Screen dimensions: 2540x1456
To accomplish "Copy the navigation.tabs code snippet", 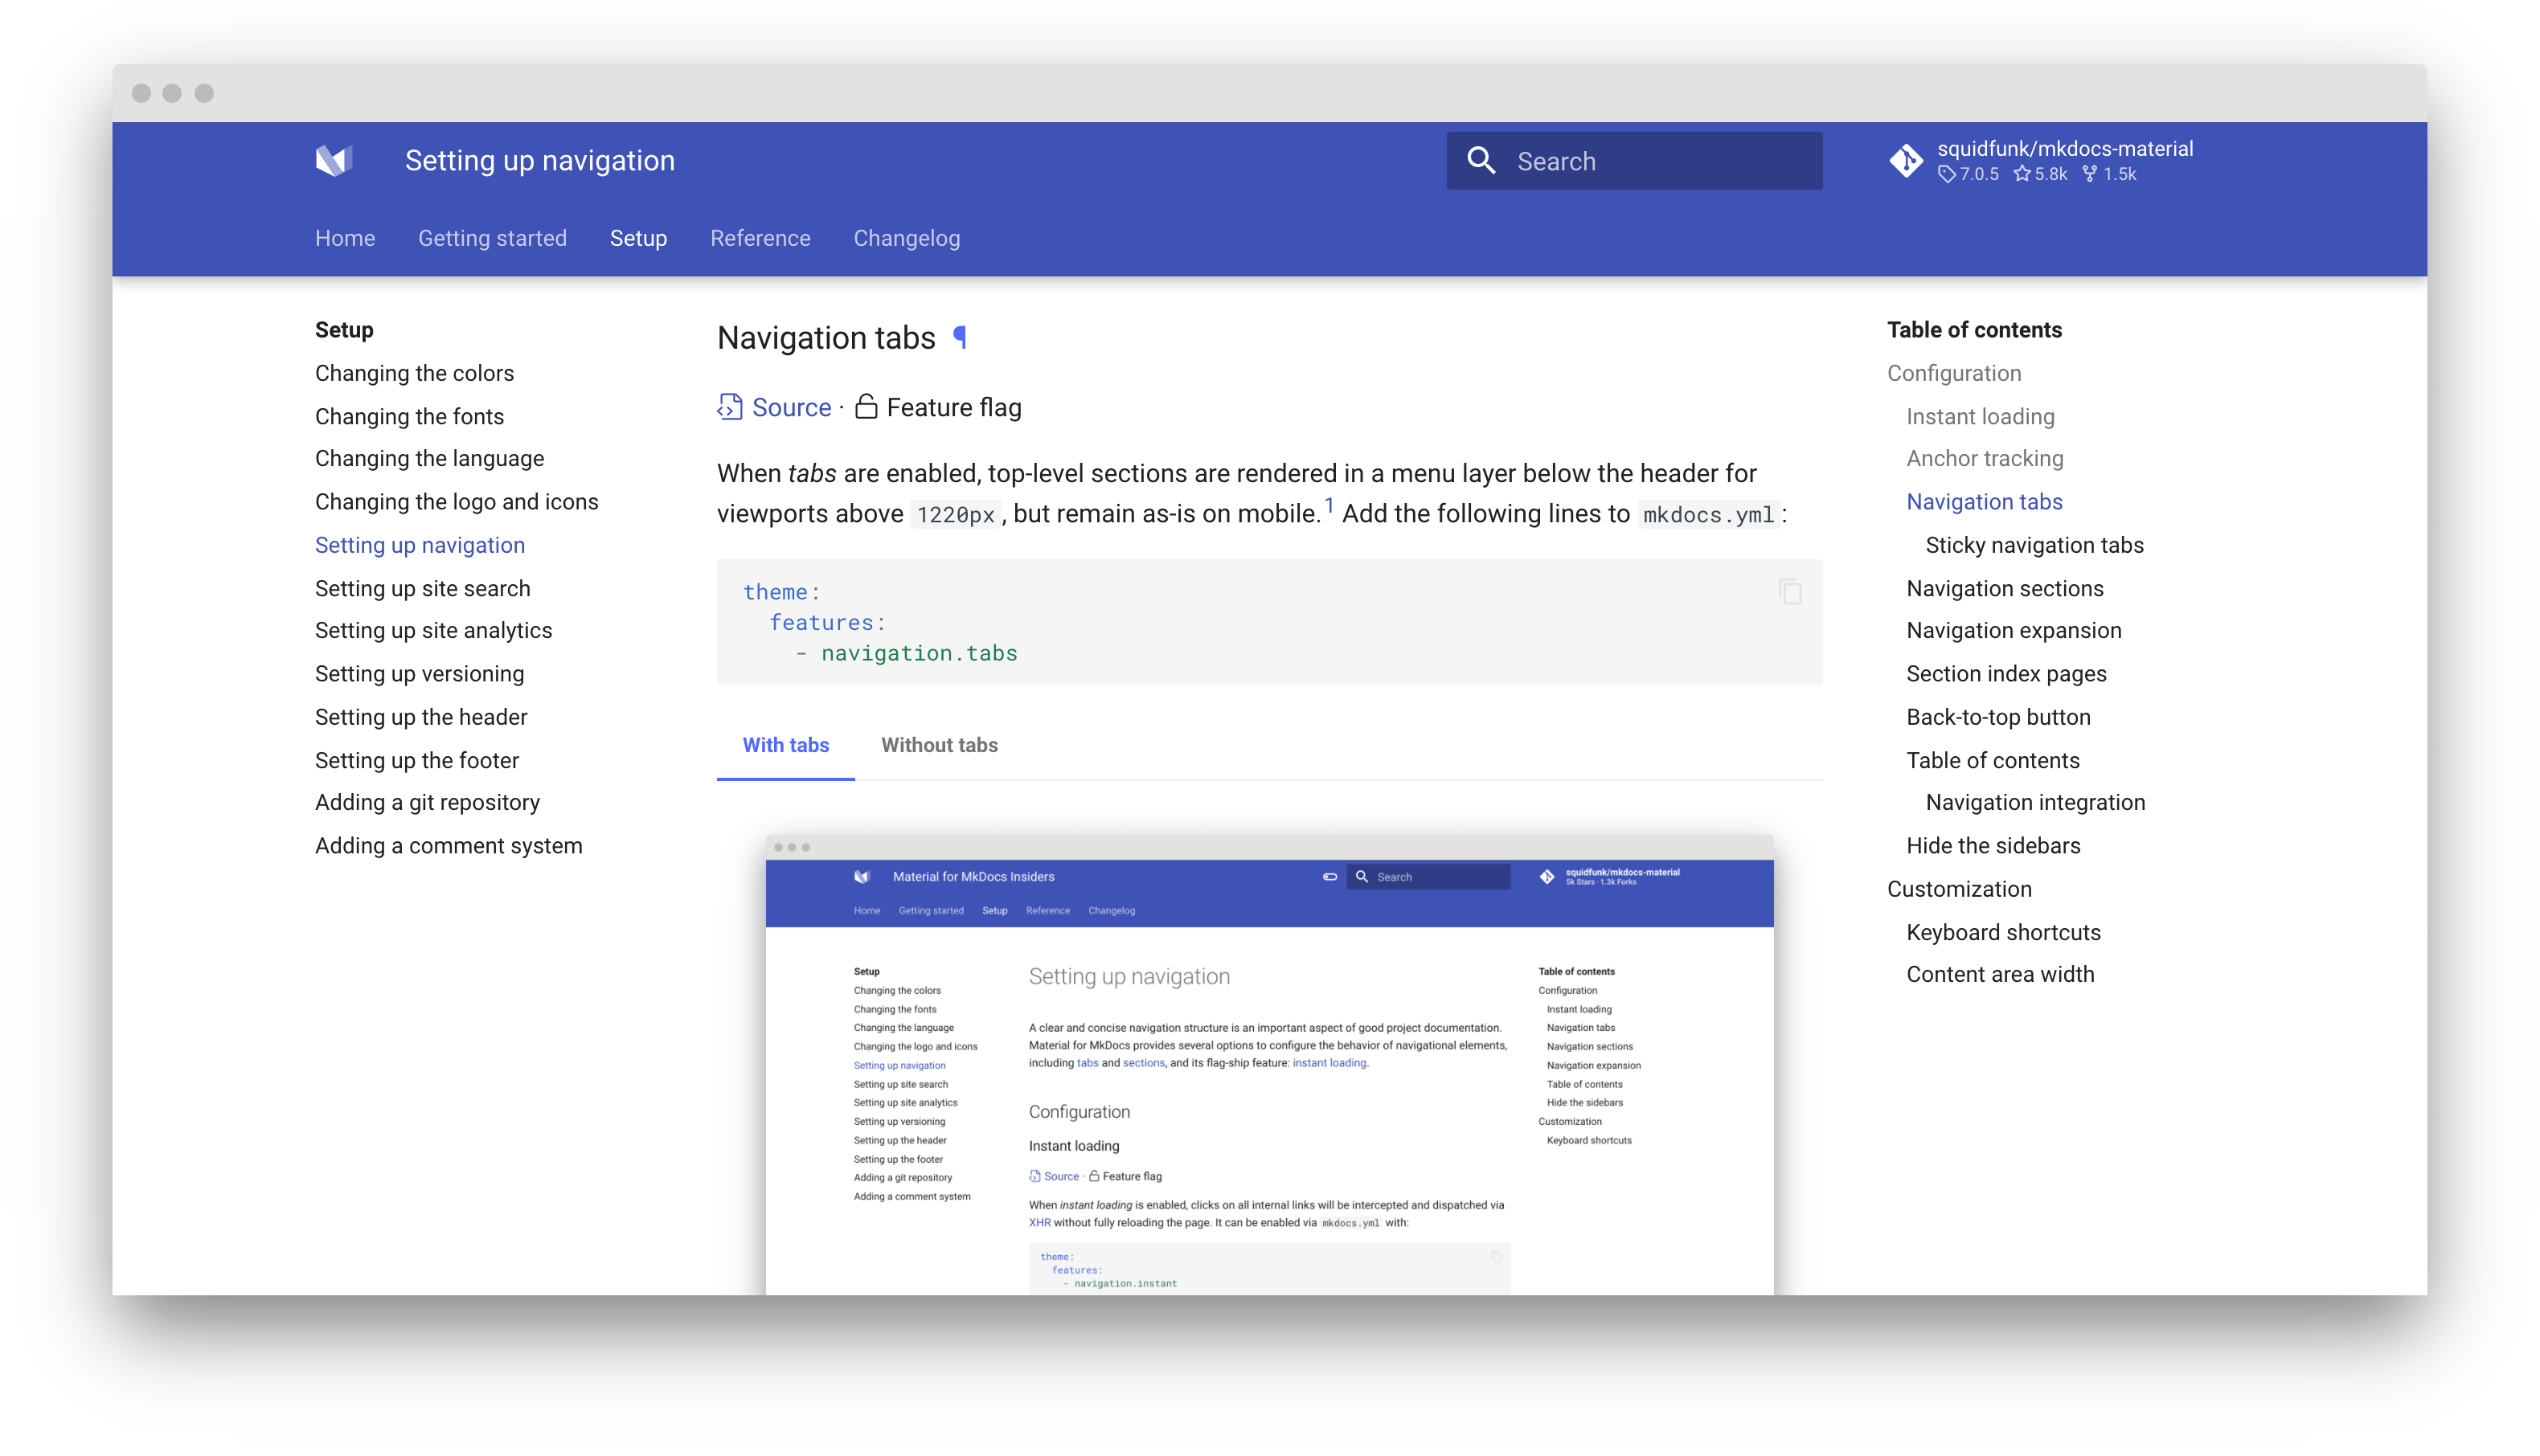I will pos(1789,591).
